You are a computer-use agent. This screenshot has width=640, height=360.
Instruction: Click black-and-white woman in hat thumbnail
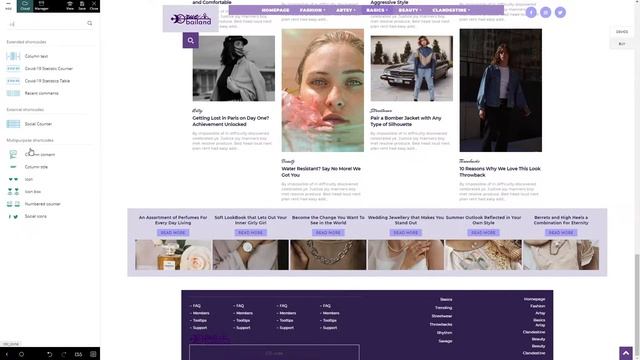(233, 68)
